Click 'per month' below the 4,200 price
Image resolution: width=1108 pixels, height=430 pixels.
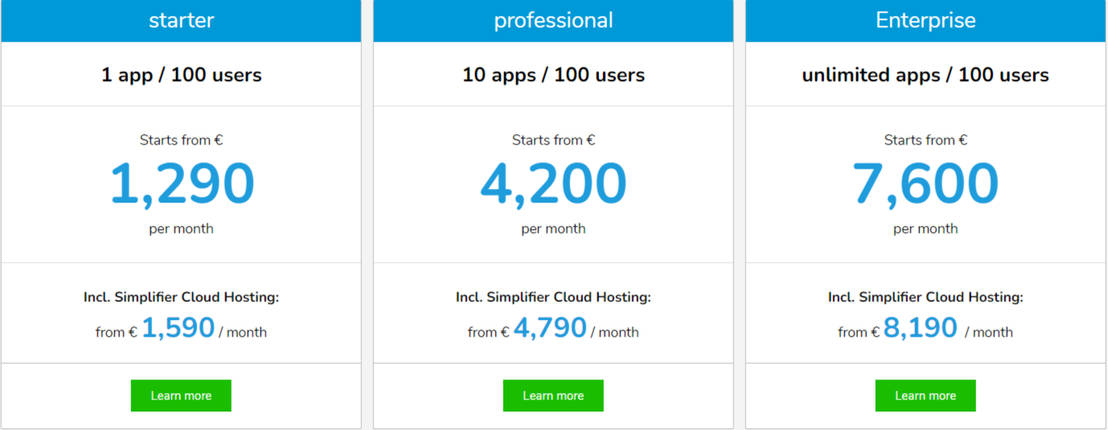pos(553,229)
